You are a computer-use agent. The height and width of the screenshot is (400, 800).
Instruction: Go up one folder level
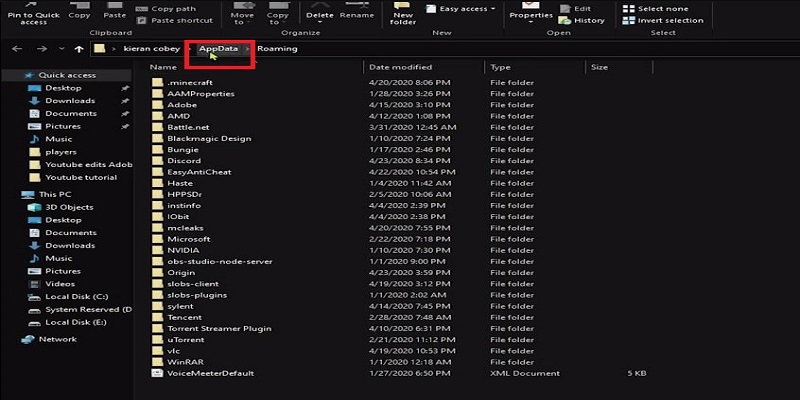point(79,49)
